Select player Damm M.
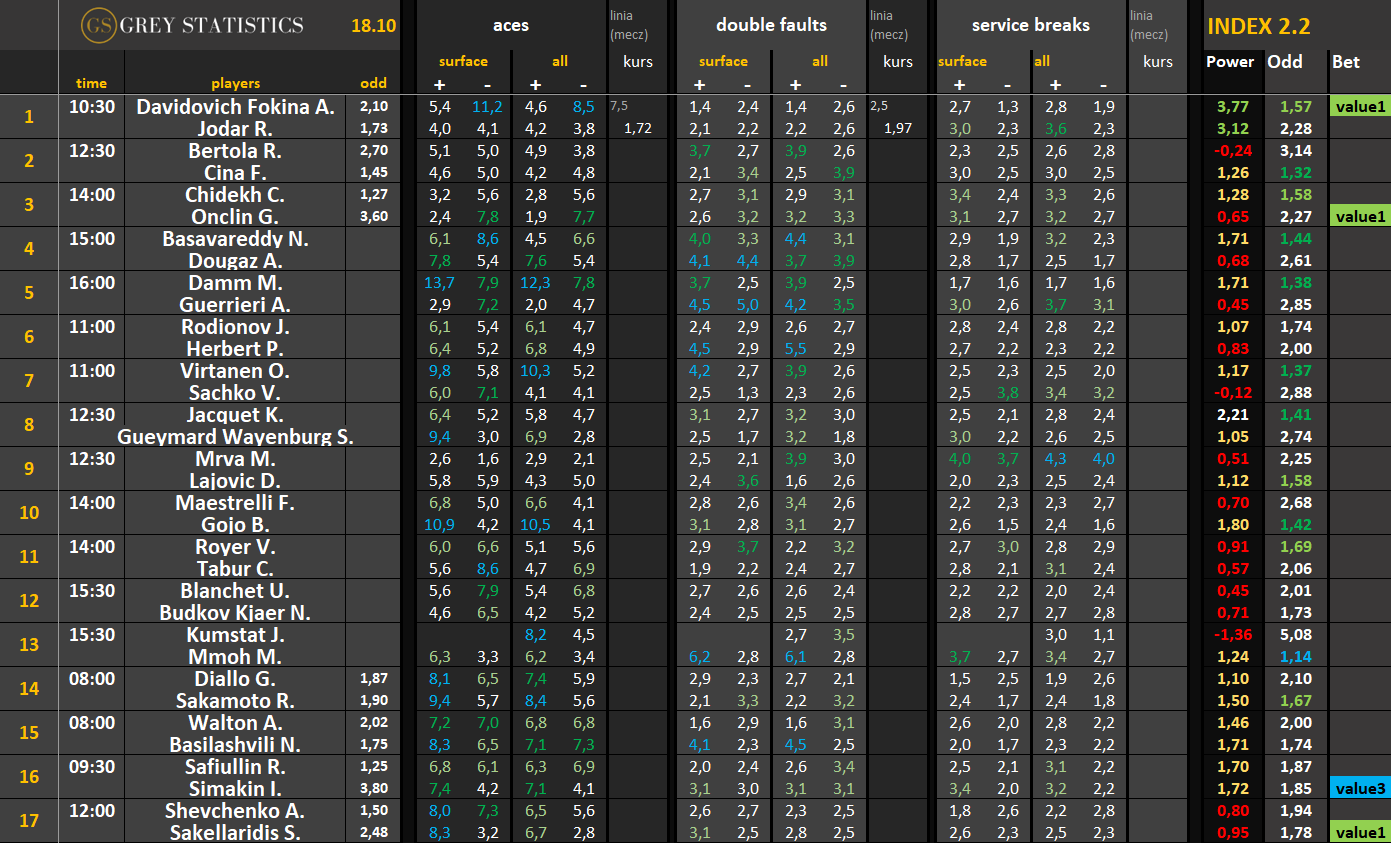Image resolution: width=1391 pixels, height=843 pixels. click(x=236, y=282)
